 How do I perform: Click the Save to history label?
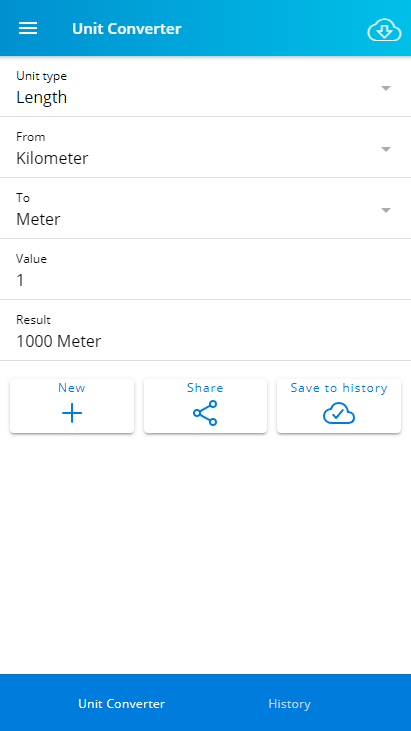pyautogui.click(x=339, y=388)
